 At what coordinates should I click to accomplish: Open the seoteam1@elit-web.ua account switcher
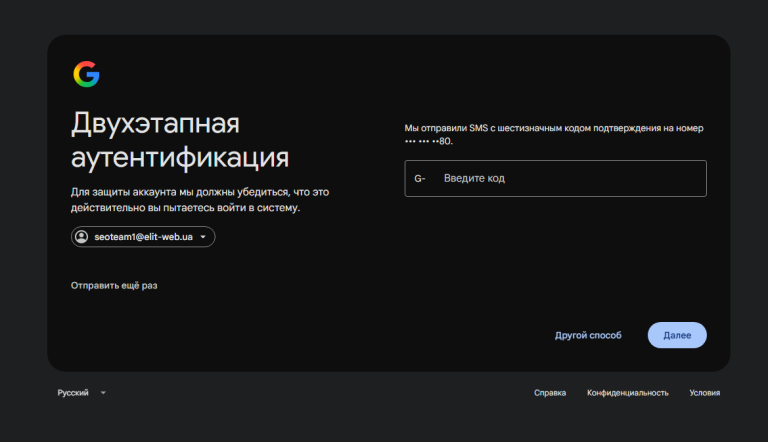click(143, 237)
